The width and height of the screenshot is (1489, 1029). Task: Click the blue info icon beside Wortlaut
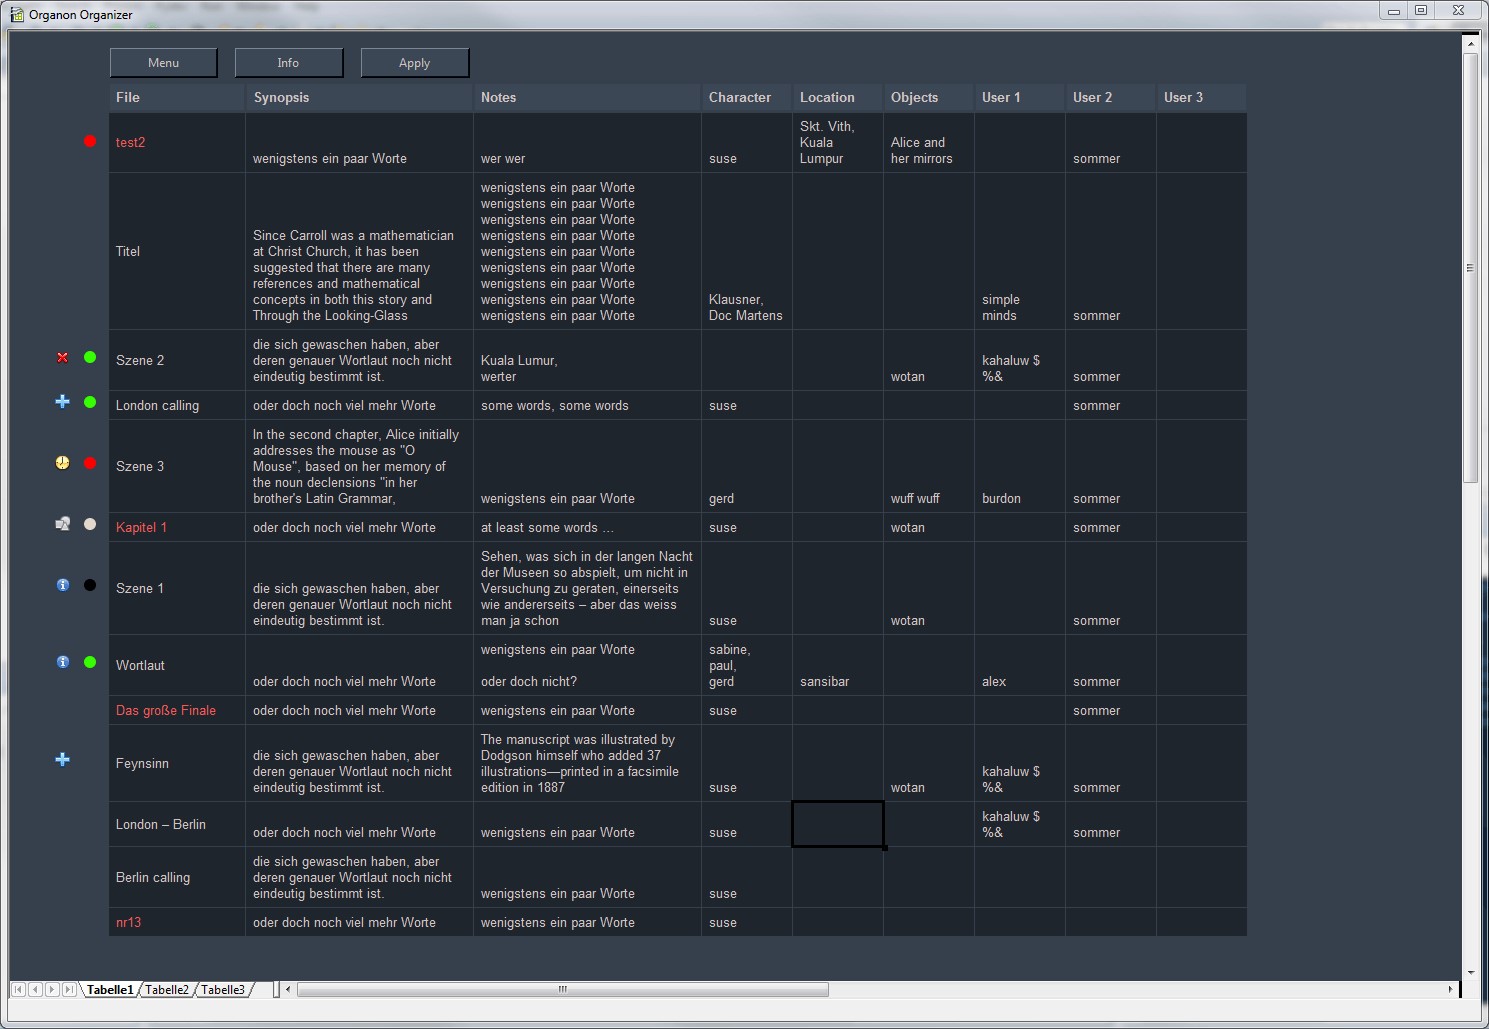63,662
